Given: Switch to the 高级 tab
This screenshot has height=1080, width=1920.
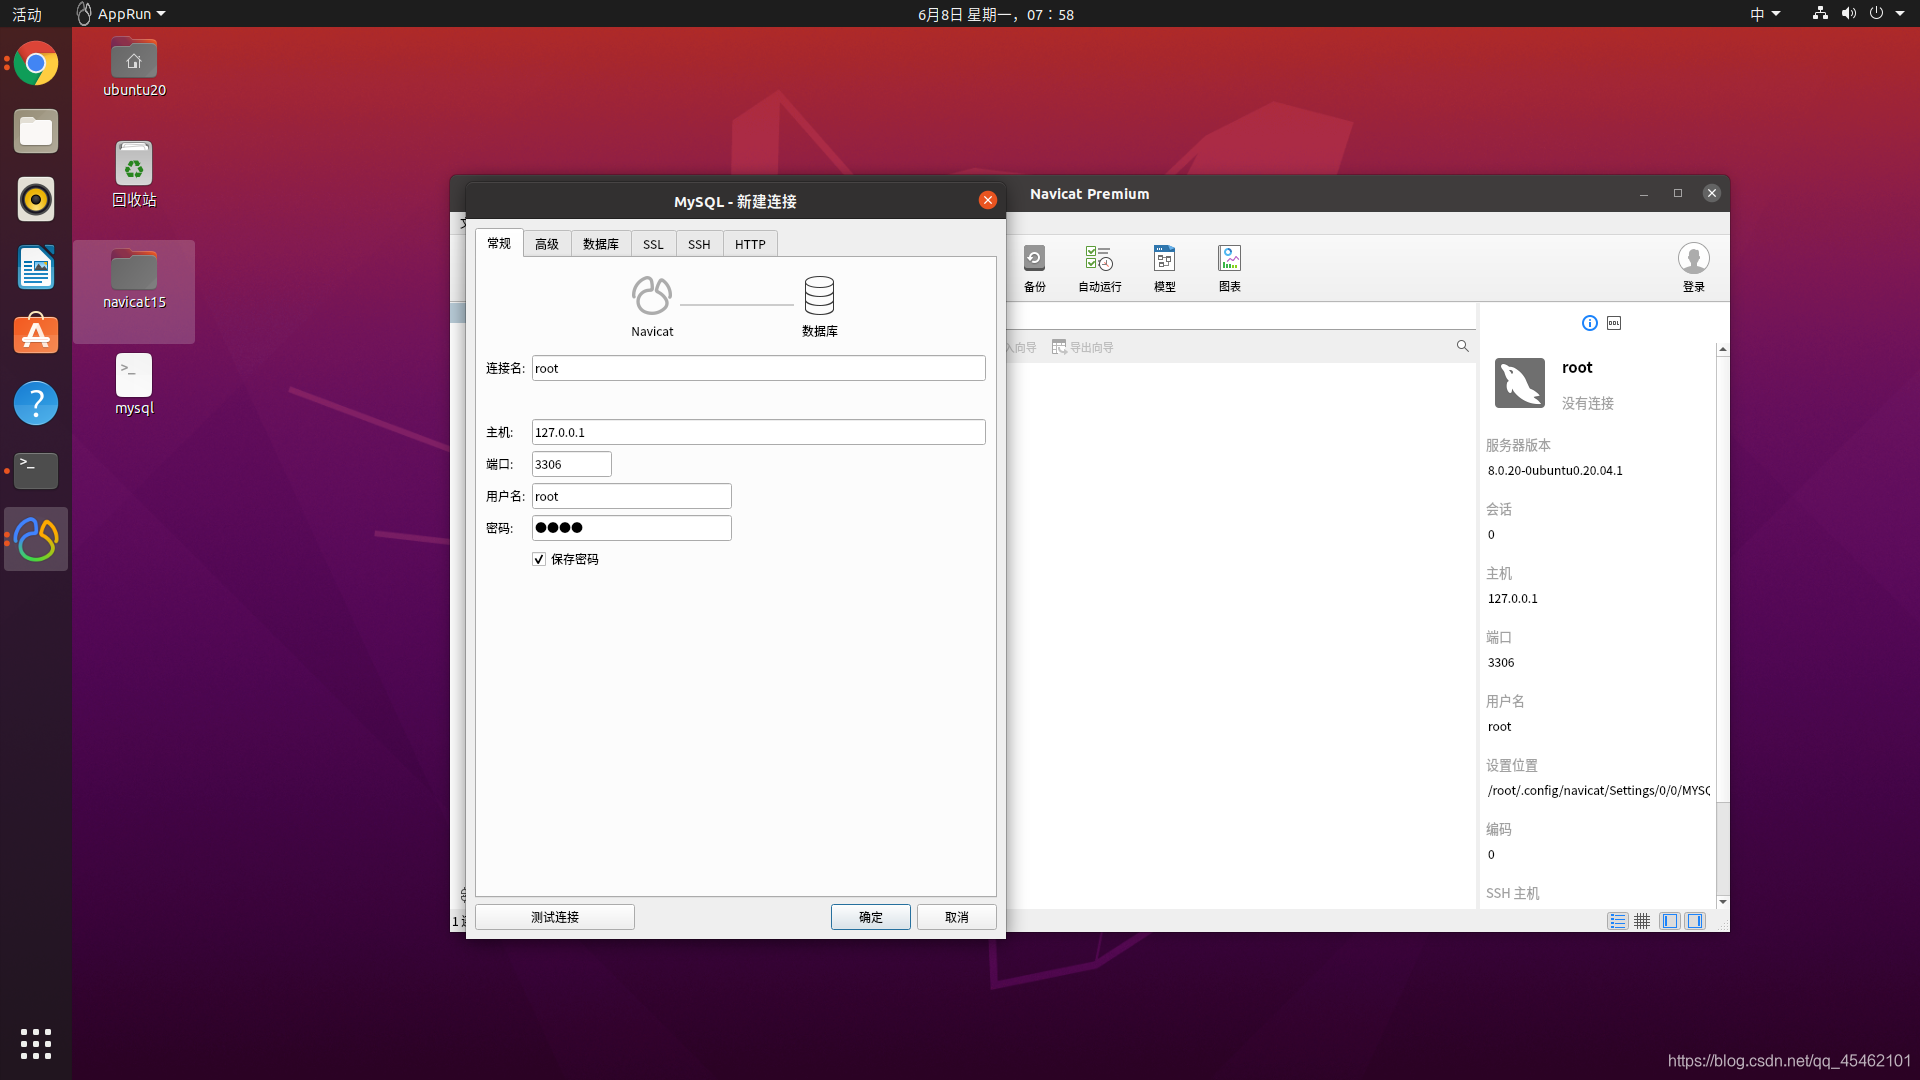Looking at the screenshot, I should [x=547, y=244].
